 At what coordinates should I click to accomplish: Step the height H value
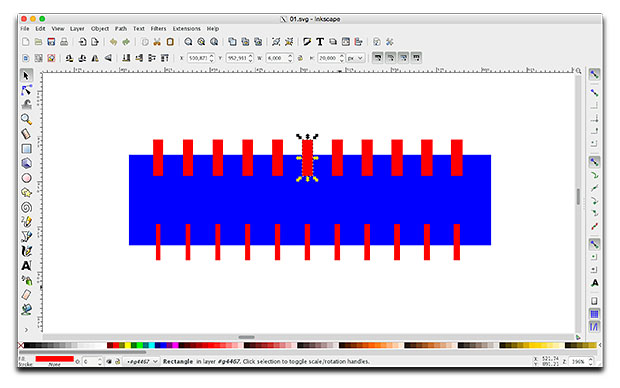tap(342, 58)
